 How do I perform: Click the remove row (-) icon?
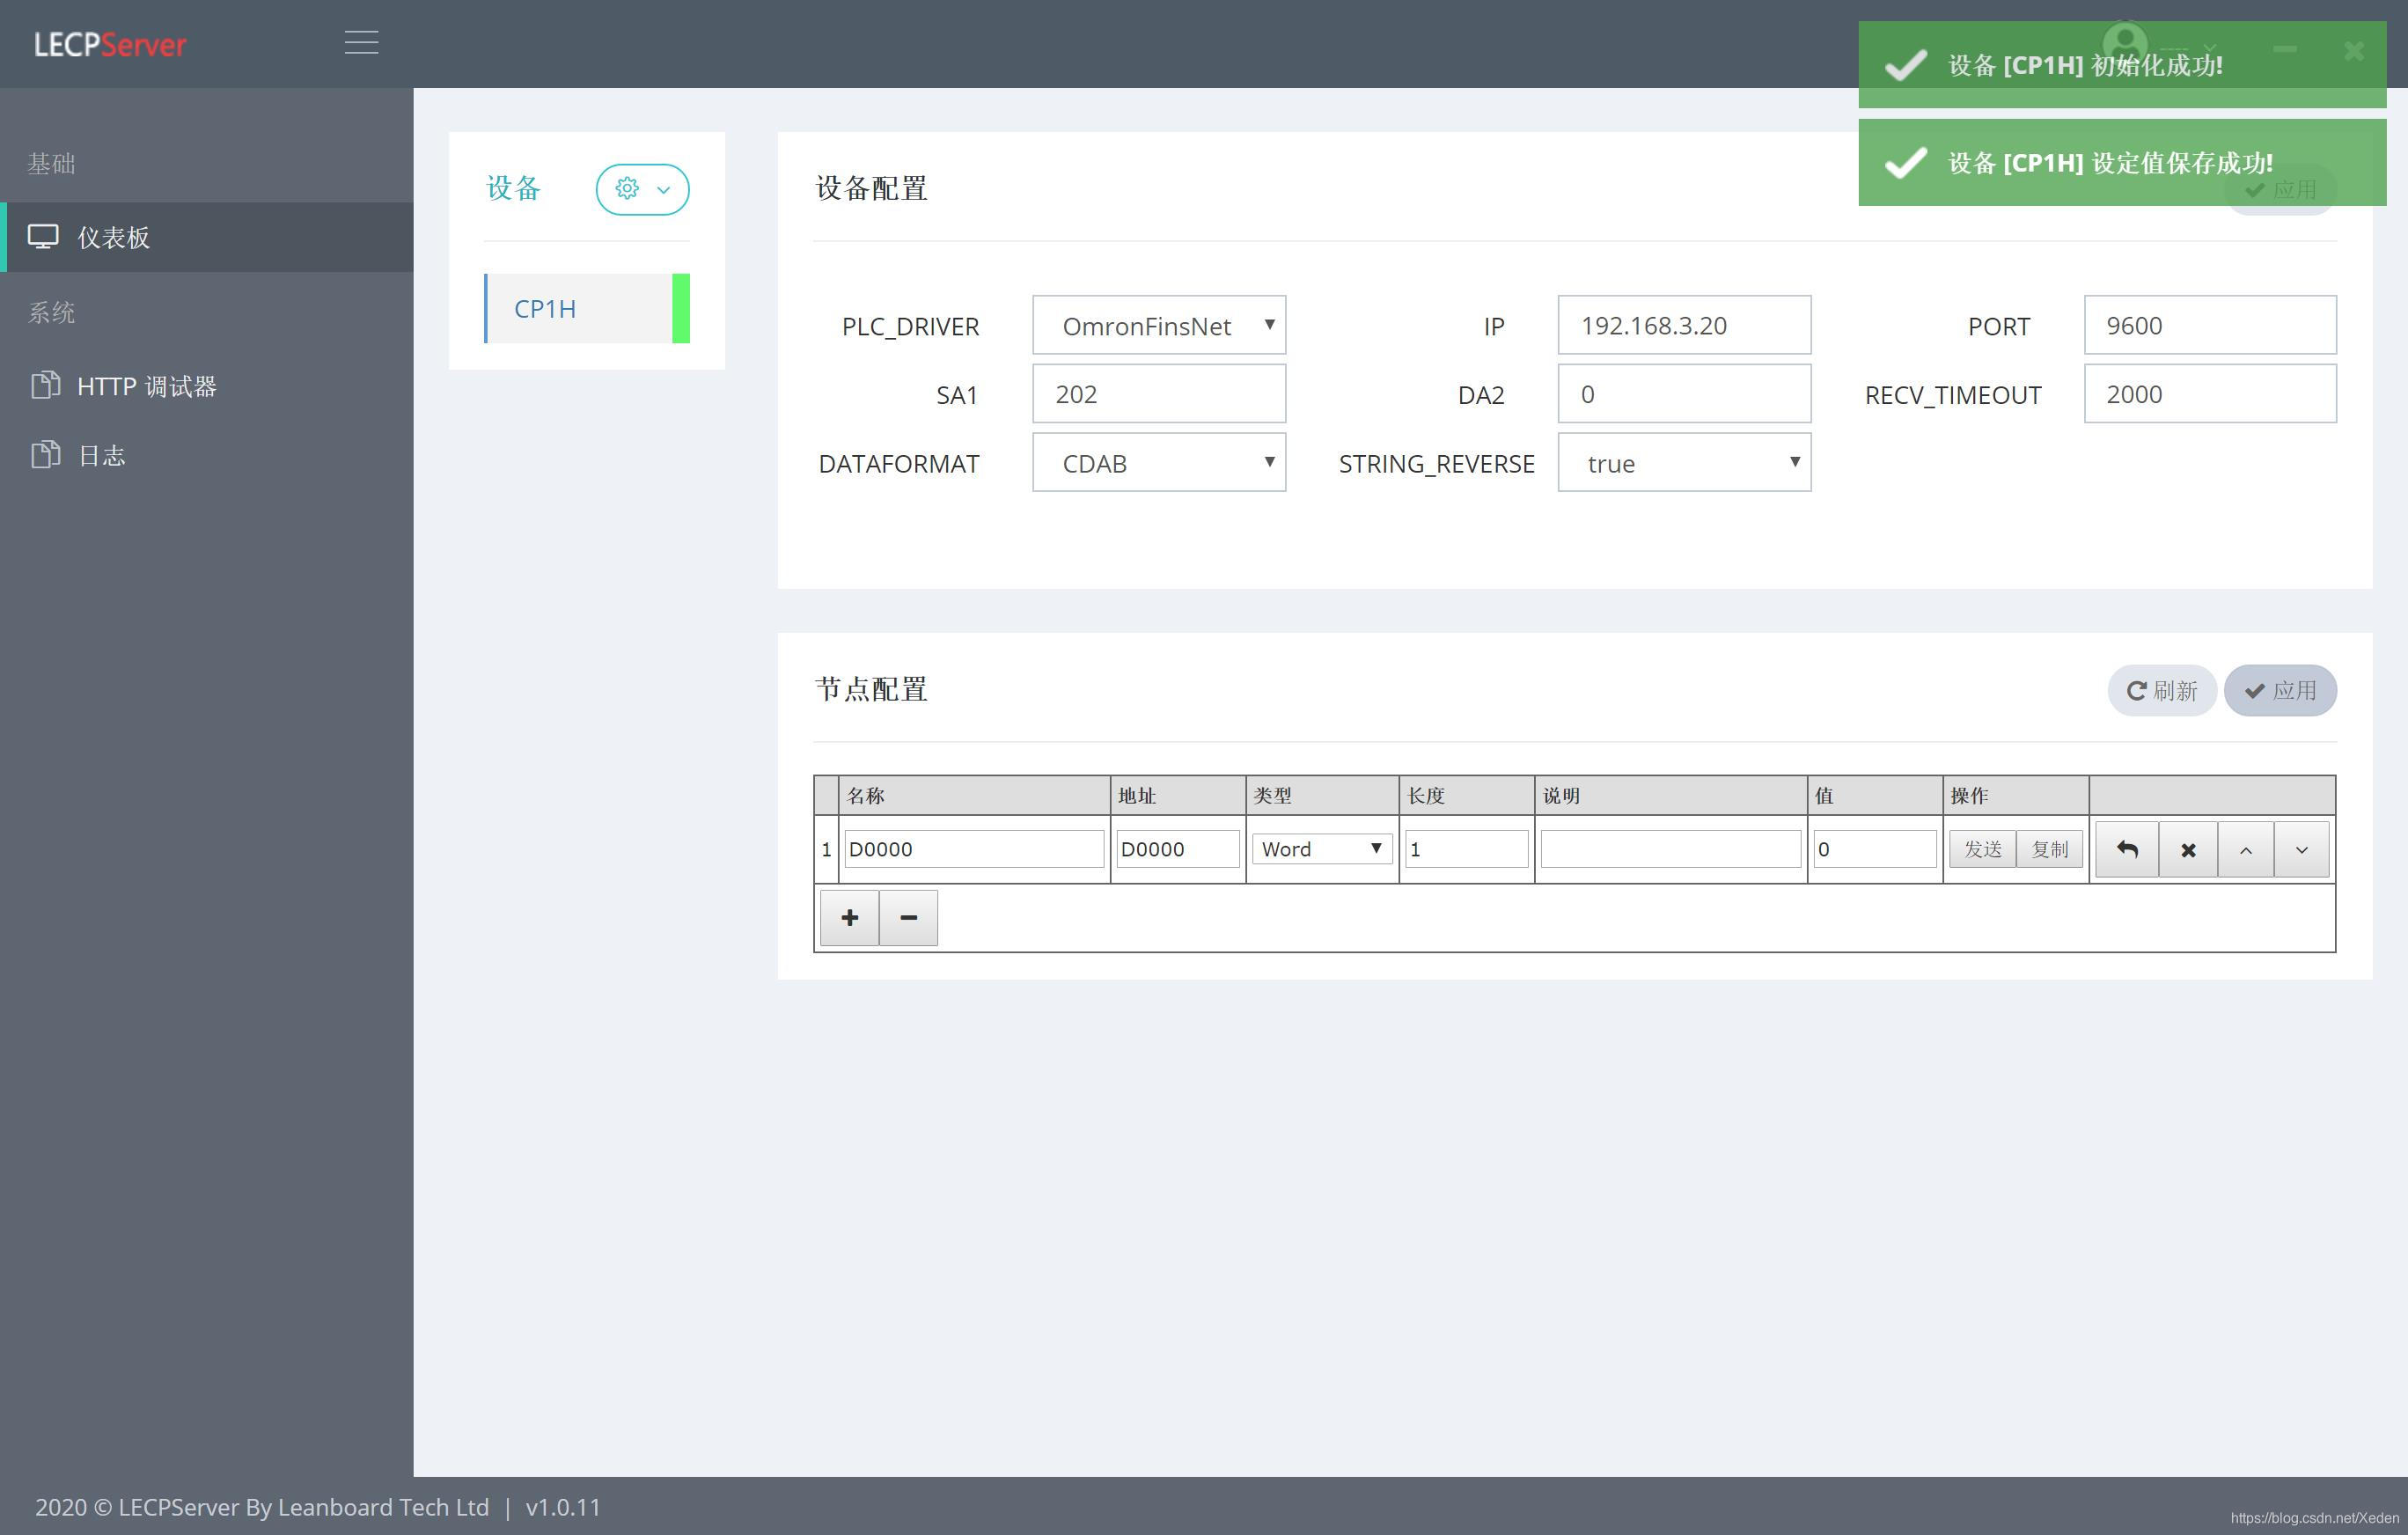(x=909, y=915)
